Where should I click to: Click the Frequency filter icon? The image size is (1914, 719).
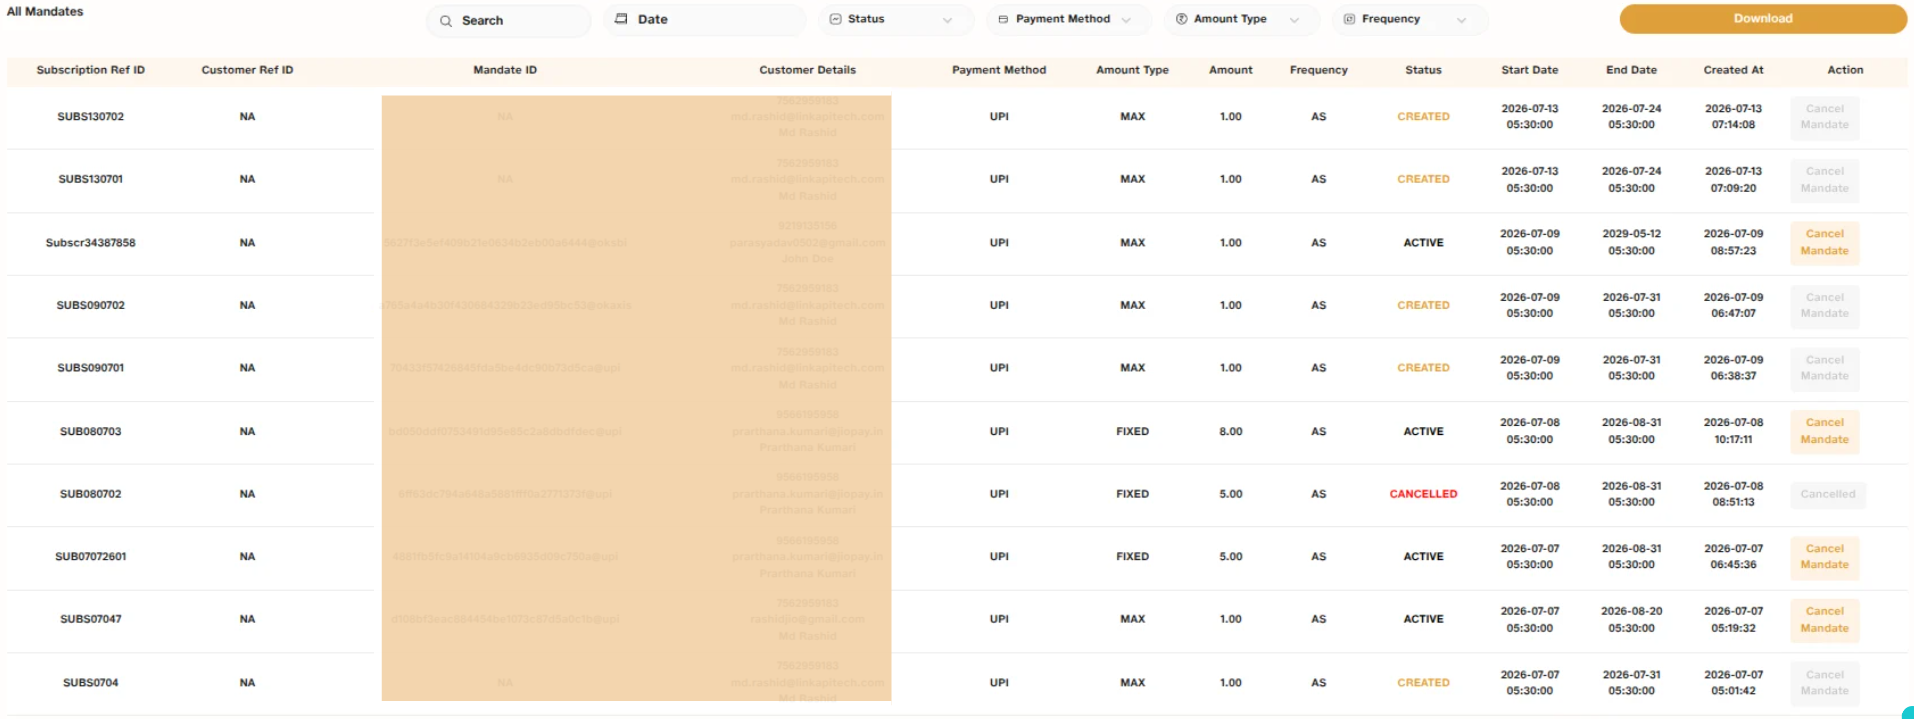[1349, 19]
